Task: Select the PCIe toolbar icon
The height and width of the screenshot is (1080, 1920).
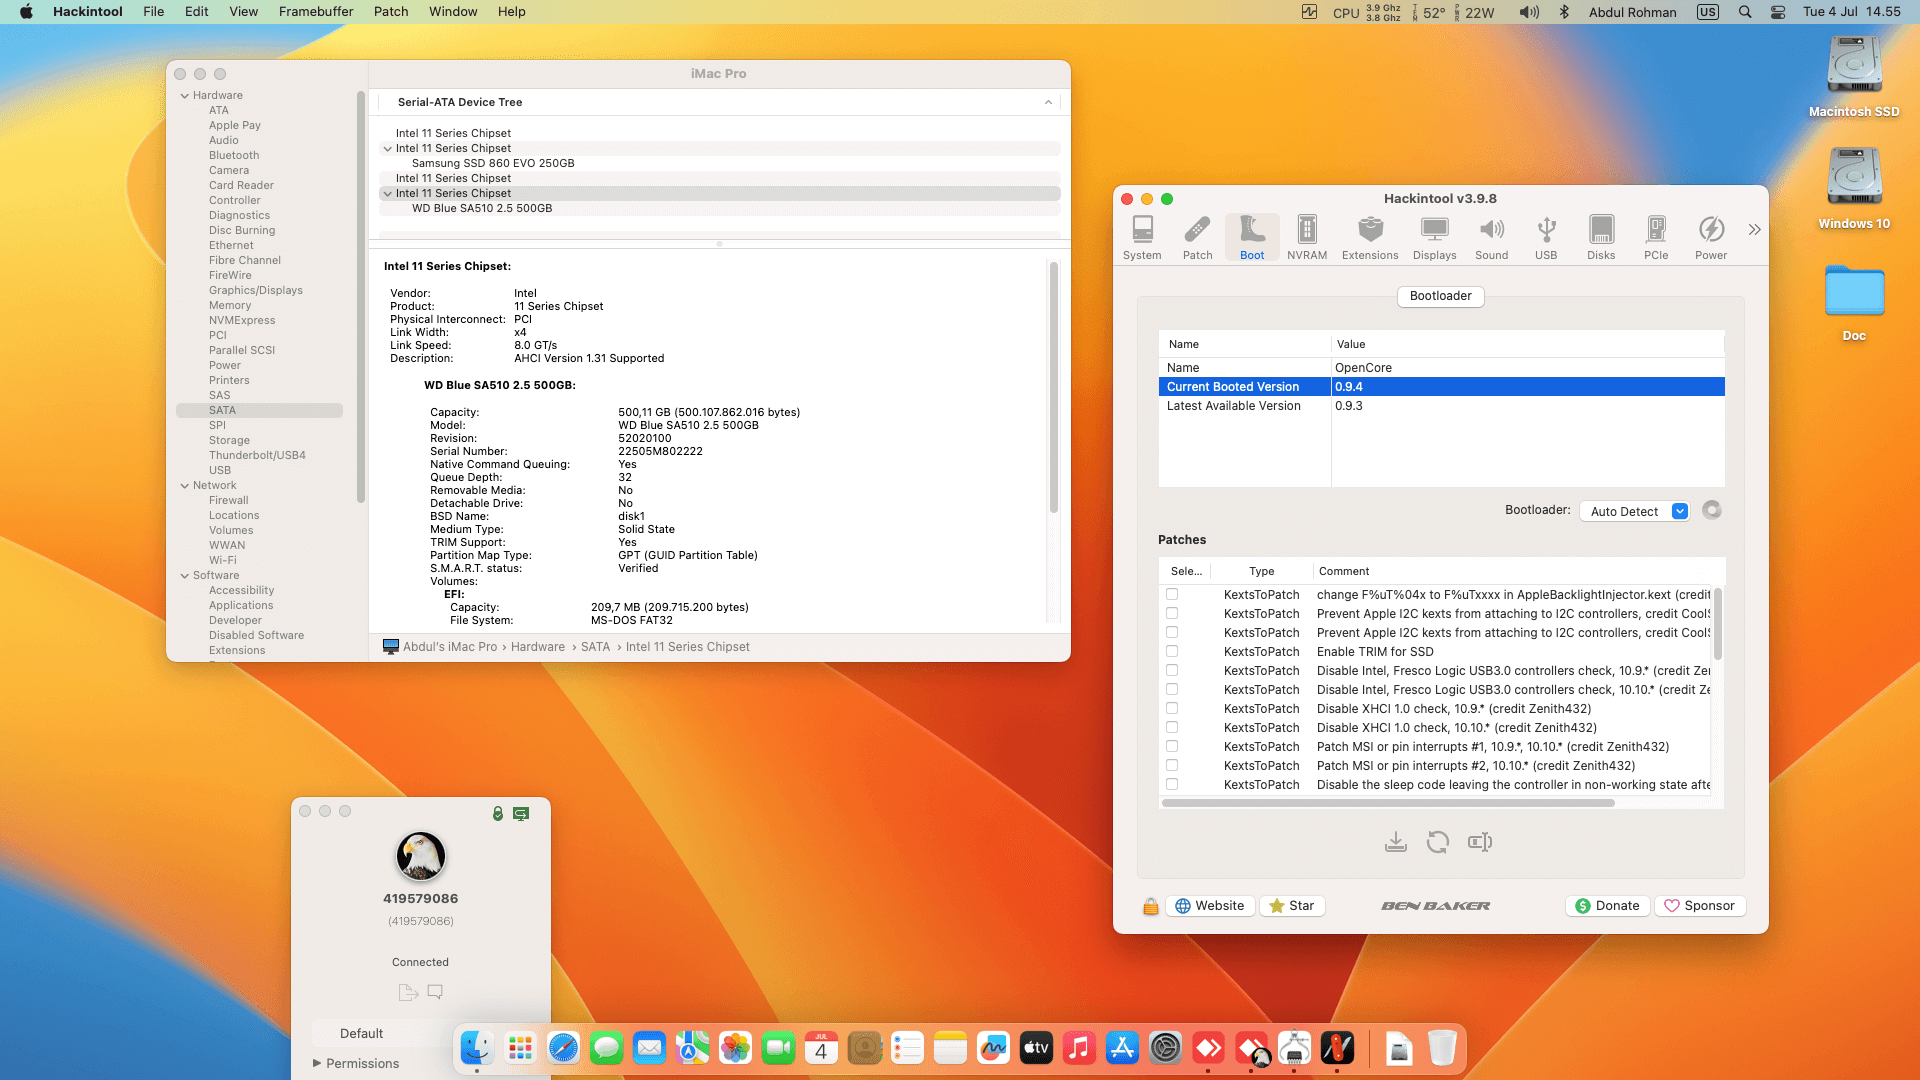Action: [x=1656, y=236]
